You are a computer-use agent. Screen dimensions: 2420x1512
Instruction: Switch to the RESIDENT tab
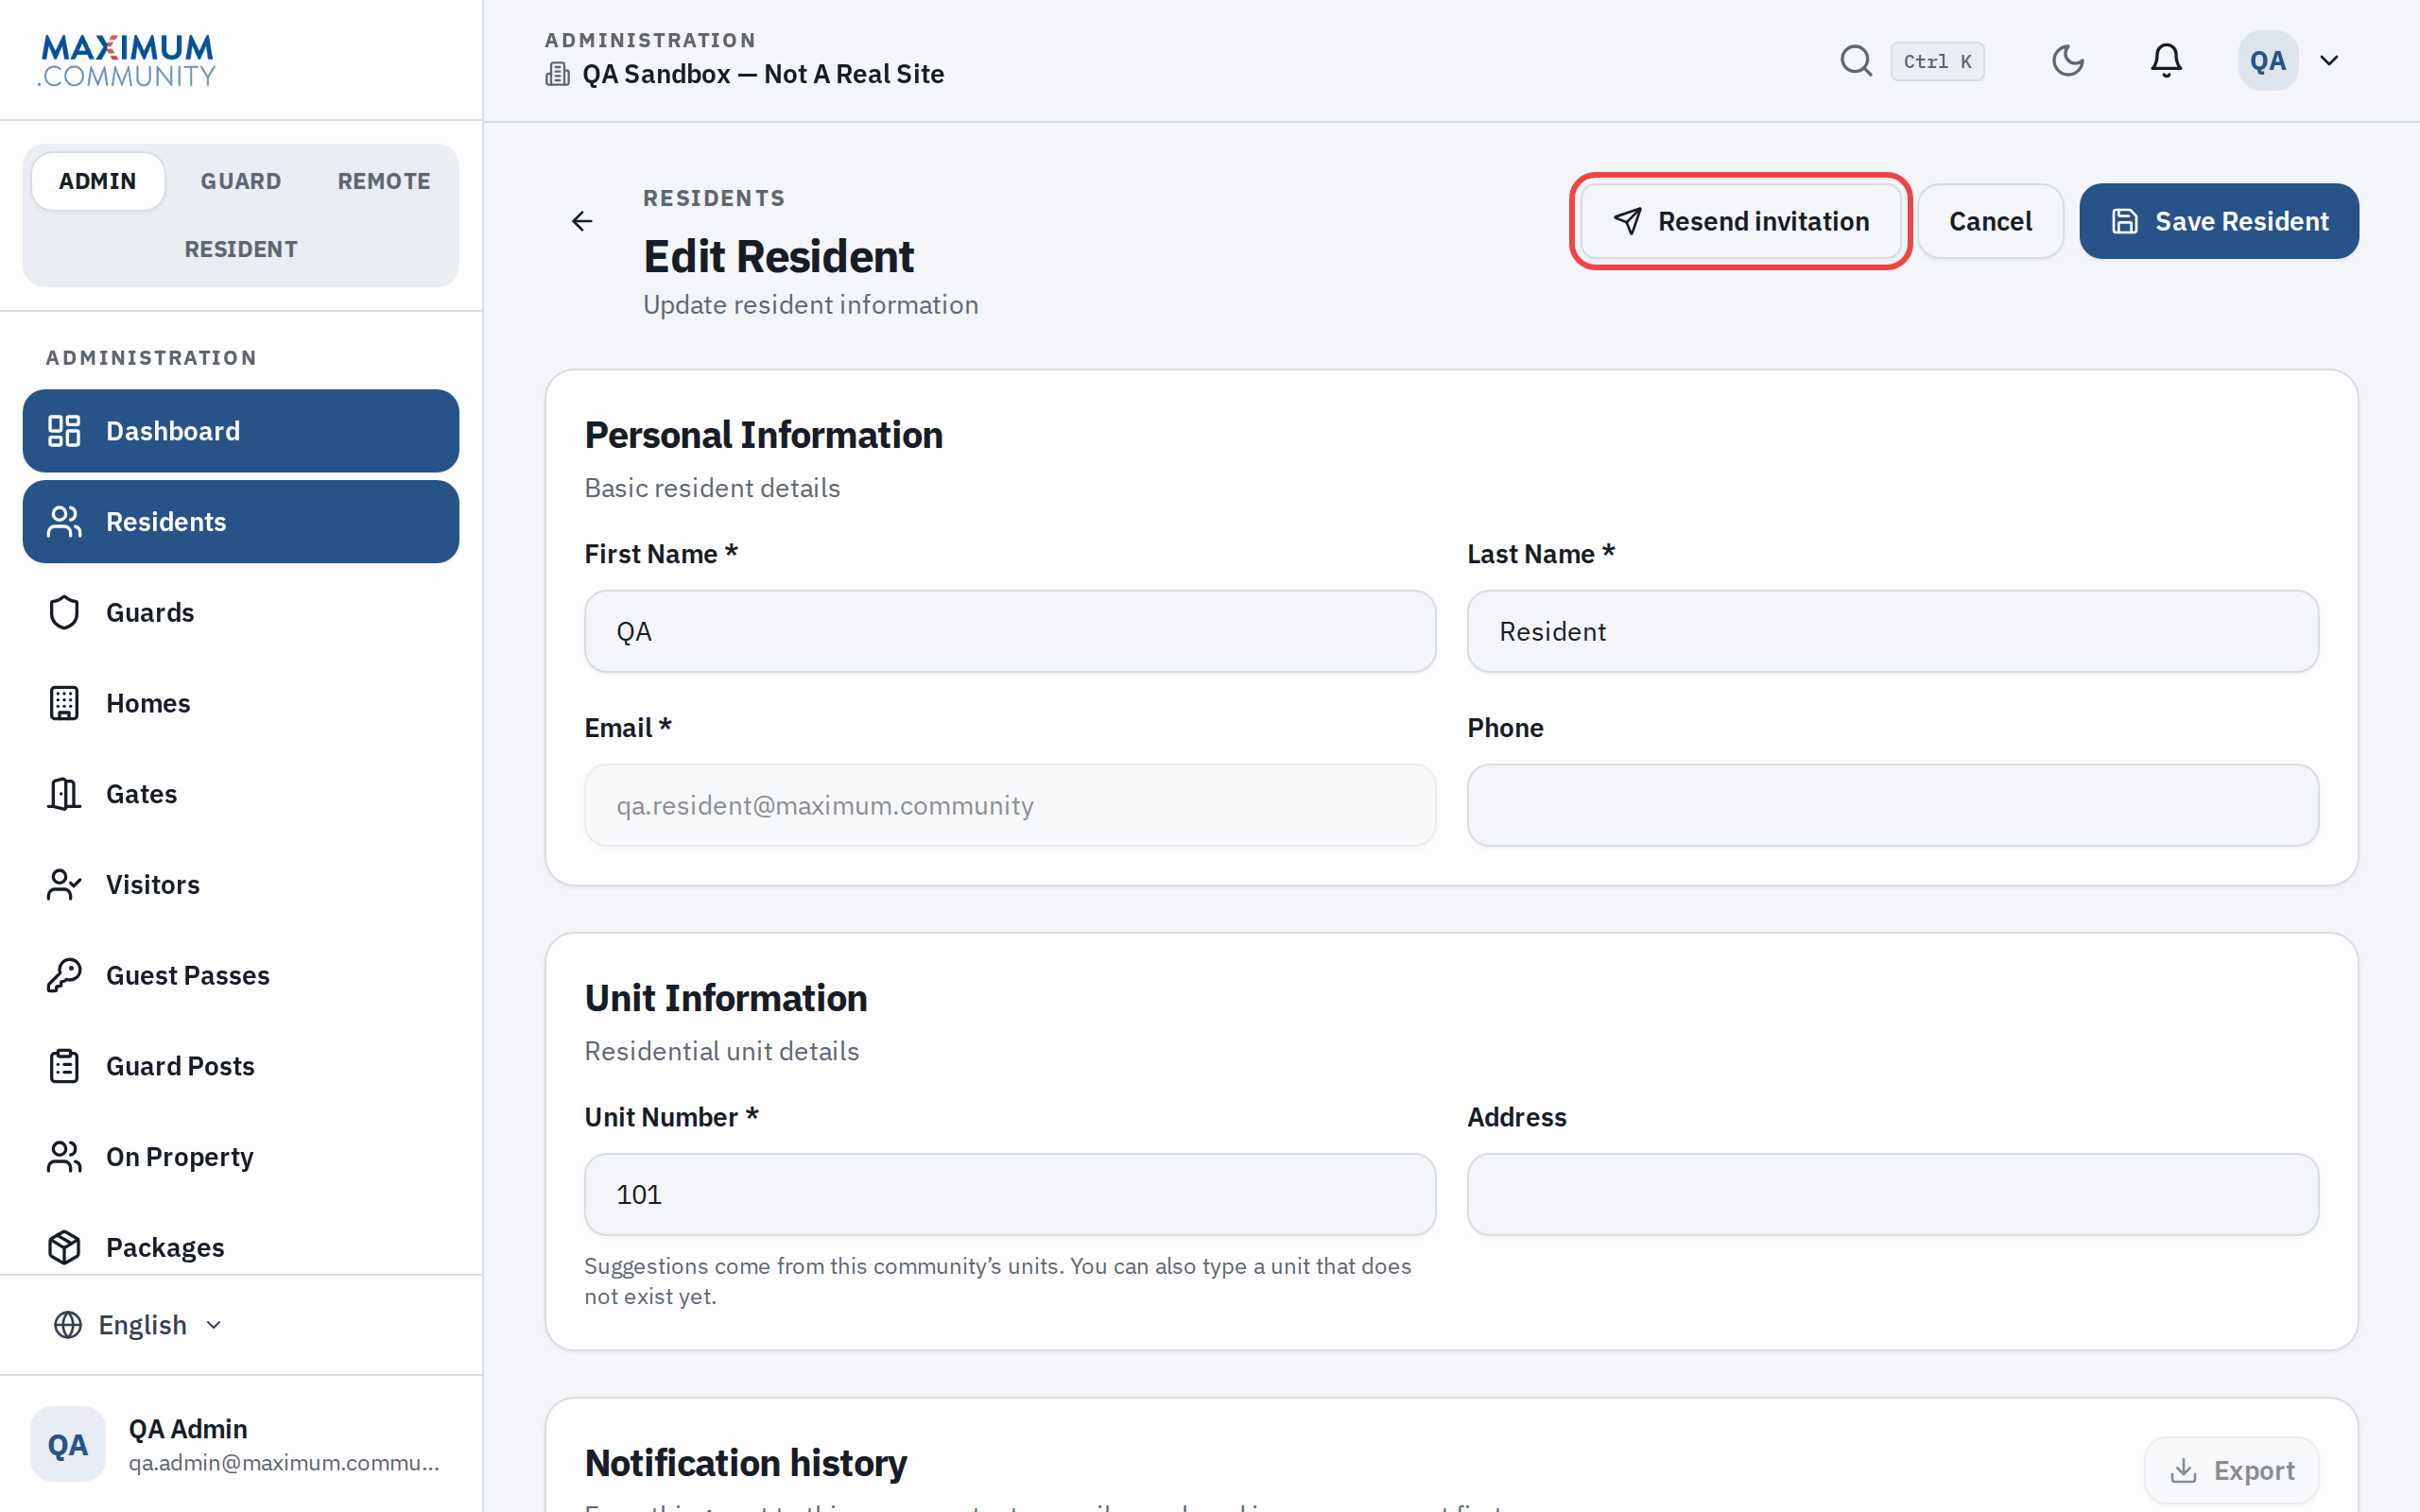241,249
